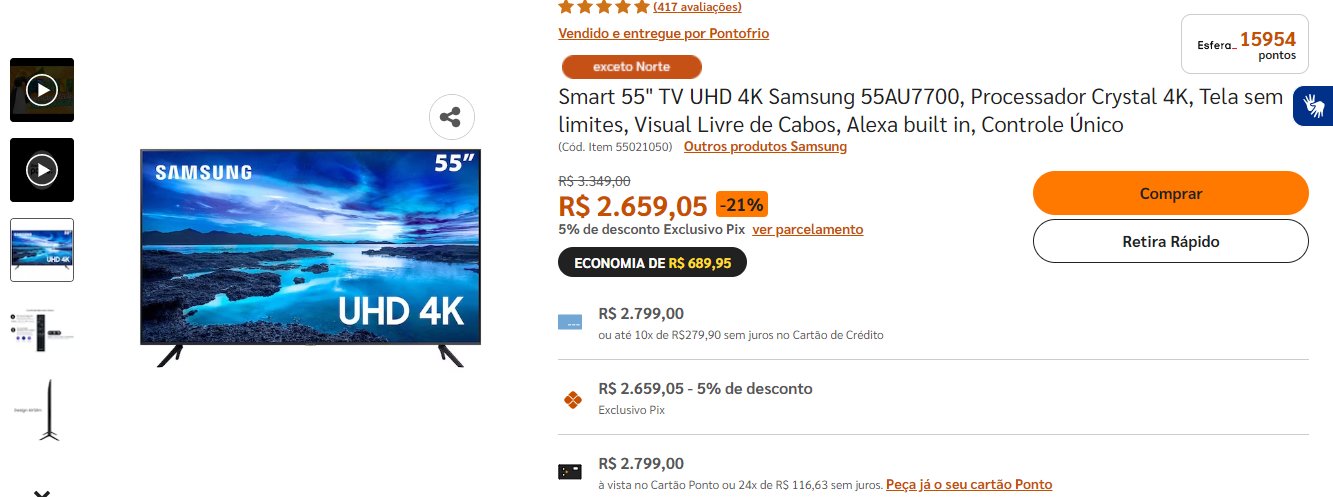Play the second product video thumbnail
Screen dimensions: 1333x497
(42, 170)
